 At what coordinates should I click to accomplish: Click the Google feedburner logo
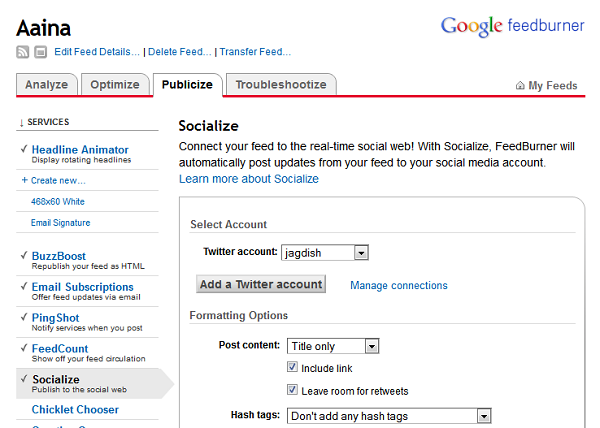coord(512,26)
